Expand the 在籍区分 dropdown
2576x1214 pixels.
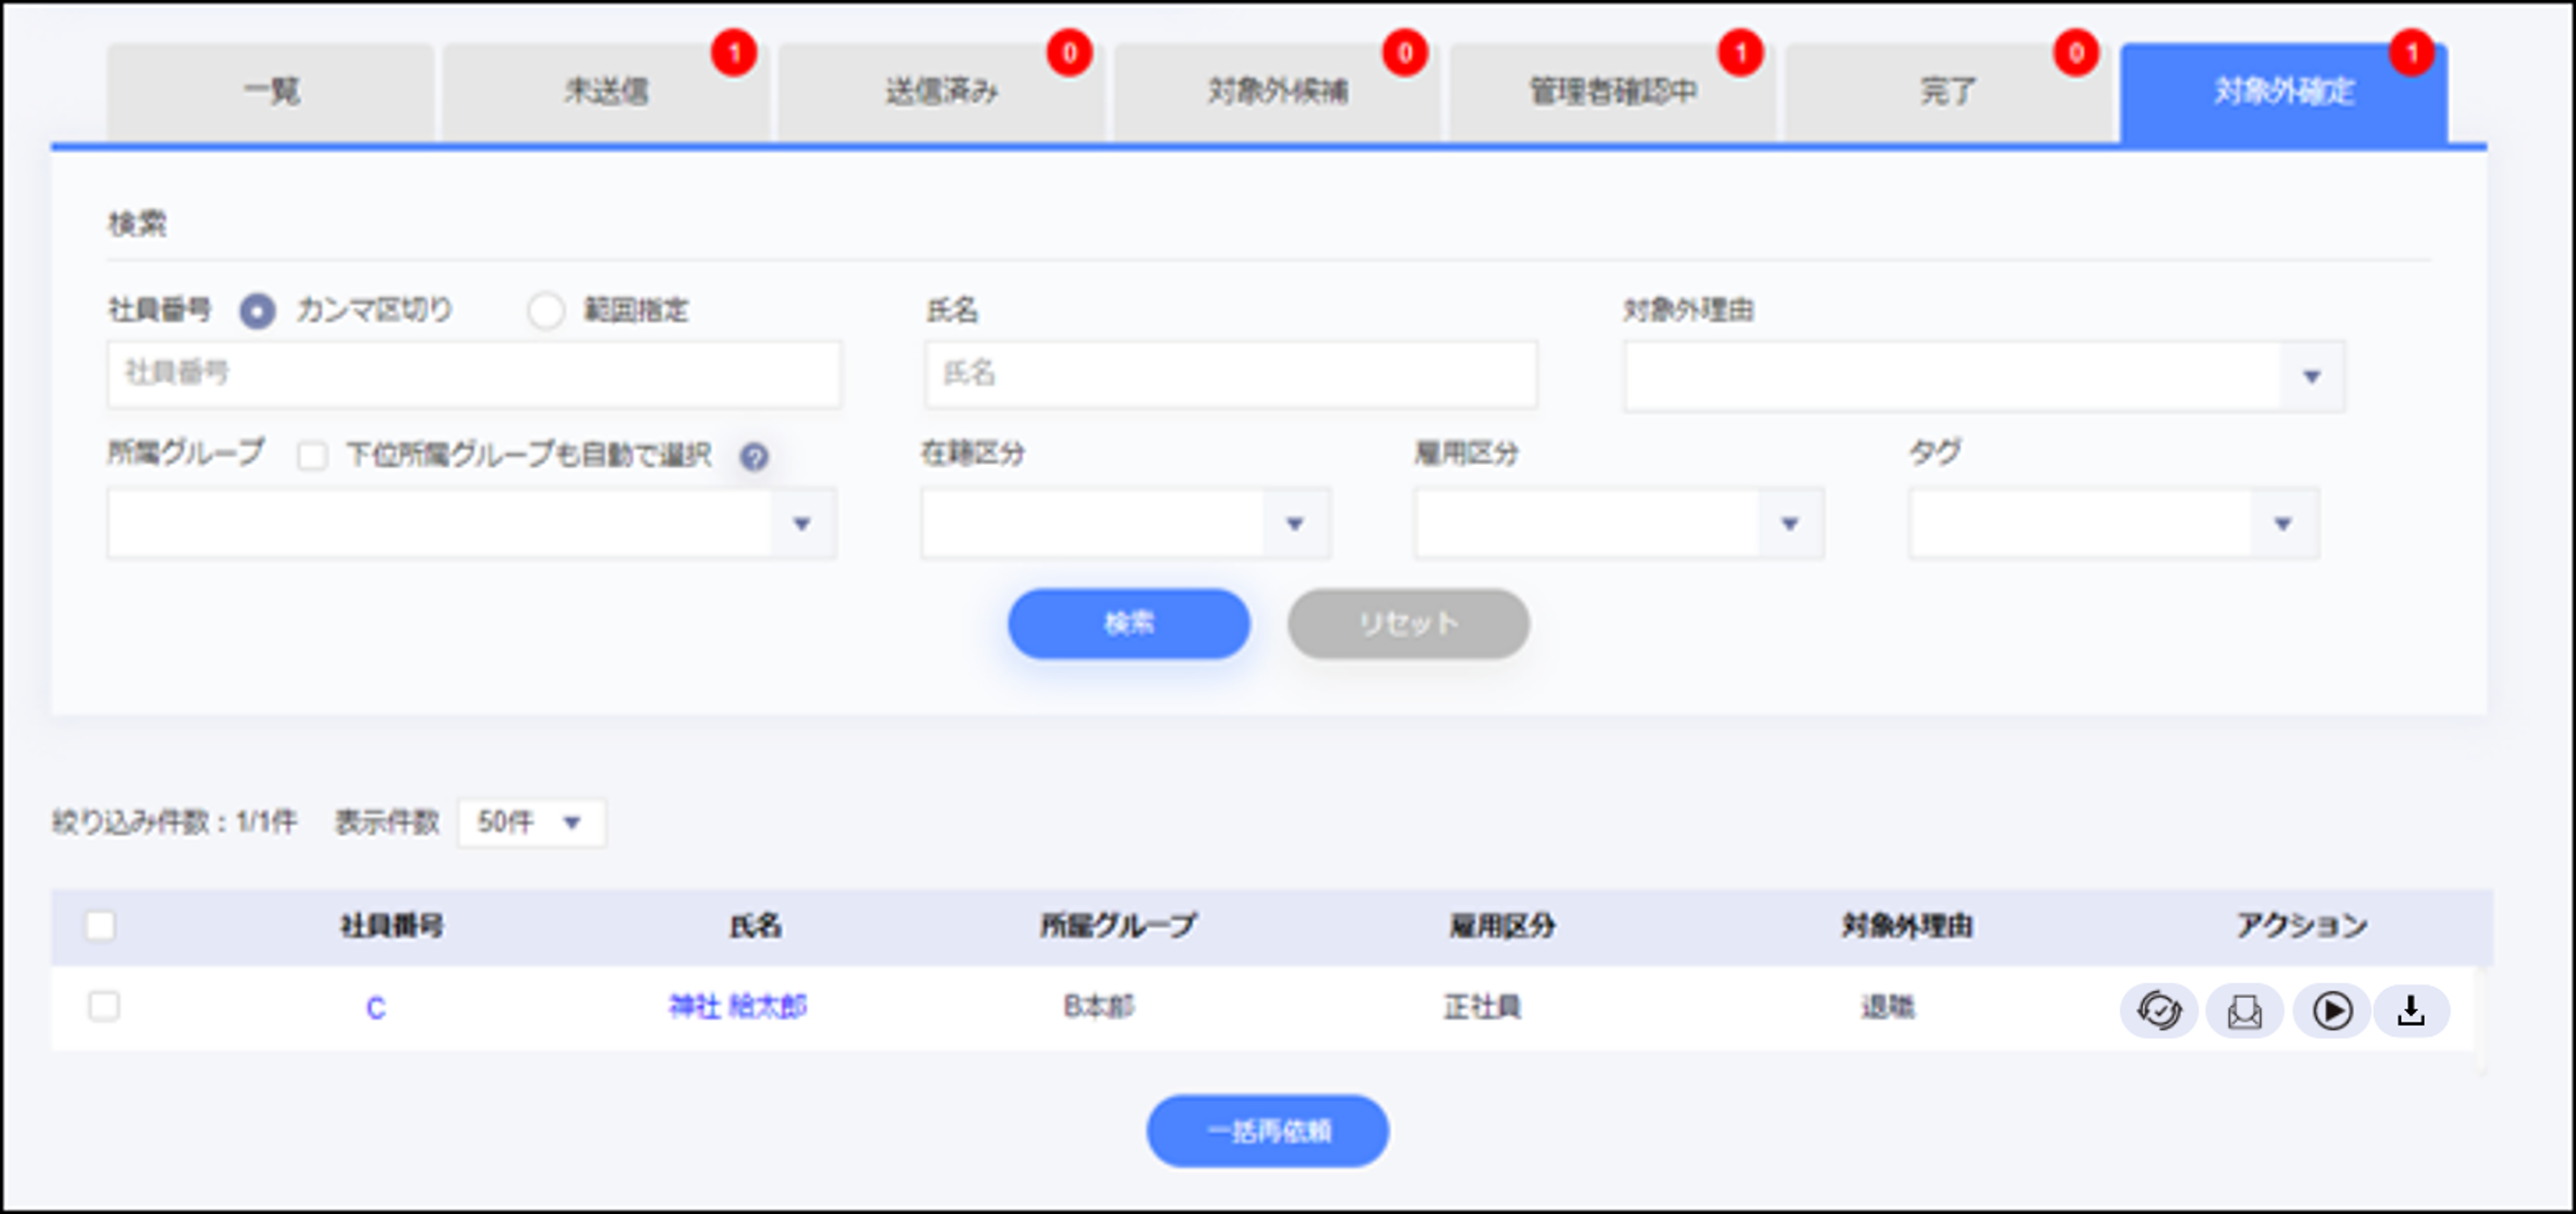tap(1297, 522)
